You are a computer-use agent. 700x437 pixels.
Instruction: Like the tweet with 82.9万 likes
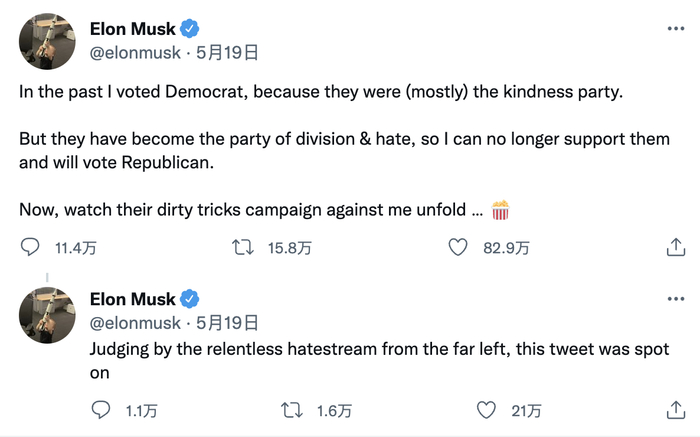(459, 247)
